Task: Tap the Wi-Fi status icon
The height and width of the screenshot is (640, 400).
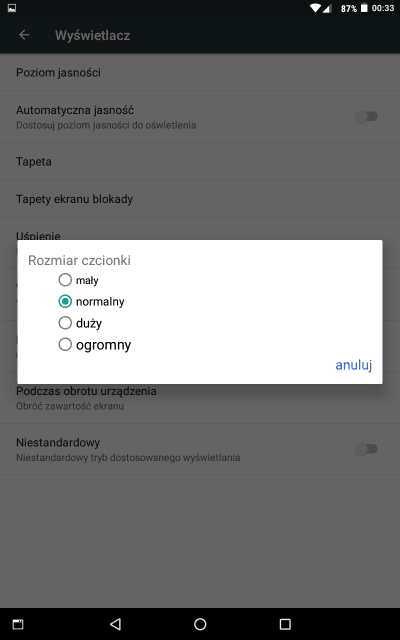Action: (x=316, y=8)
